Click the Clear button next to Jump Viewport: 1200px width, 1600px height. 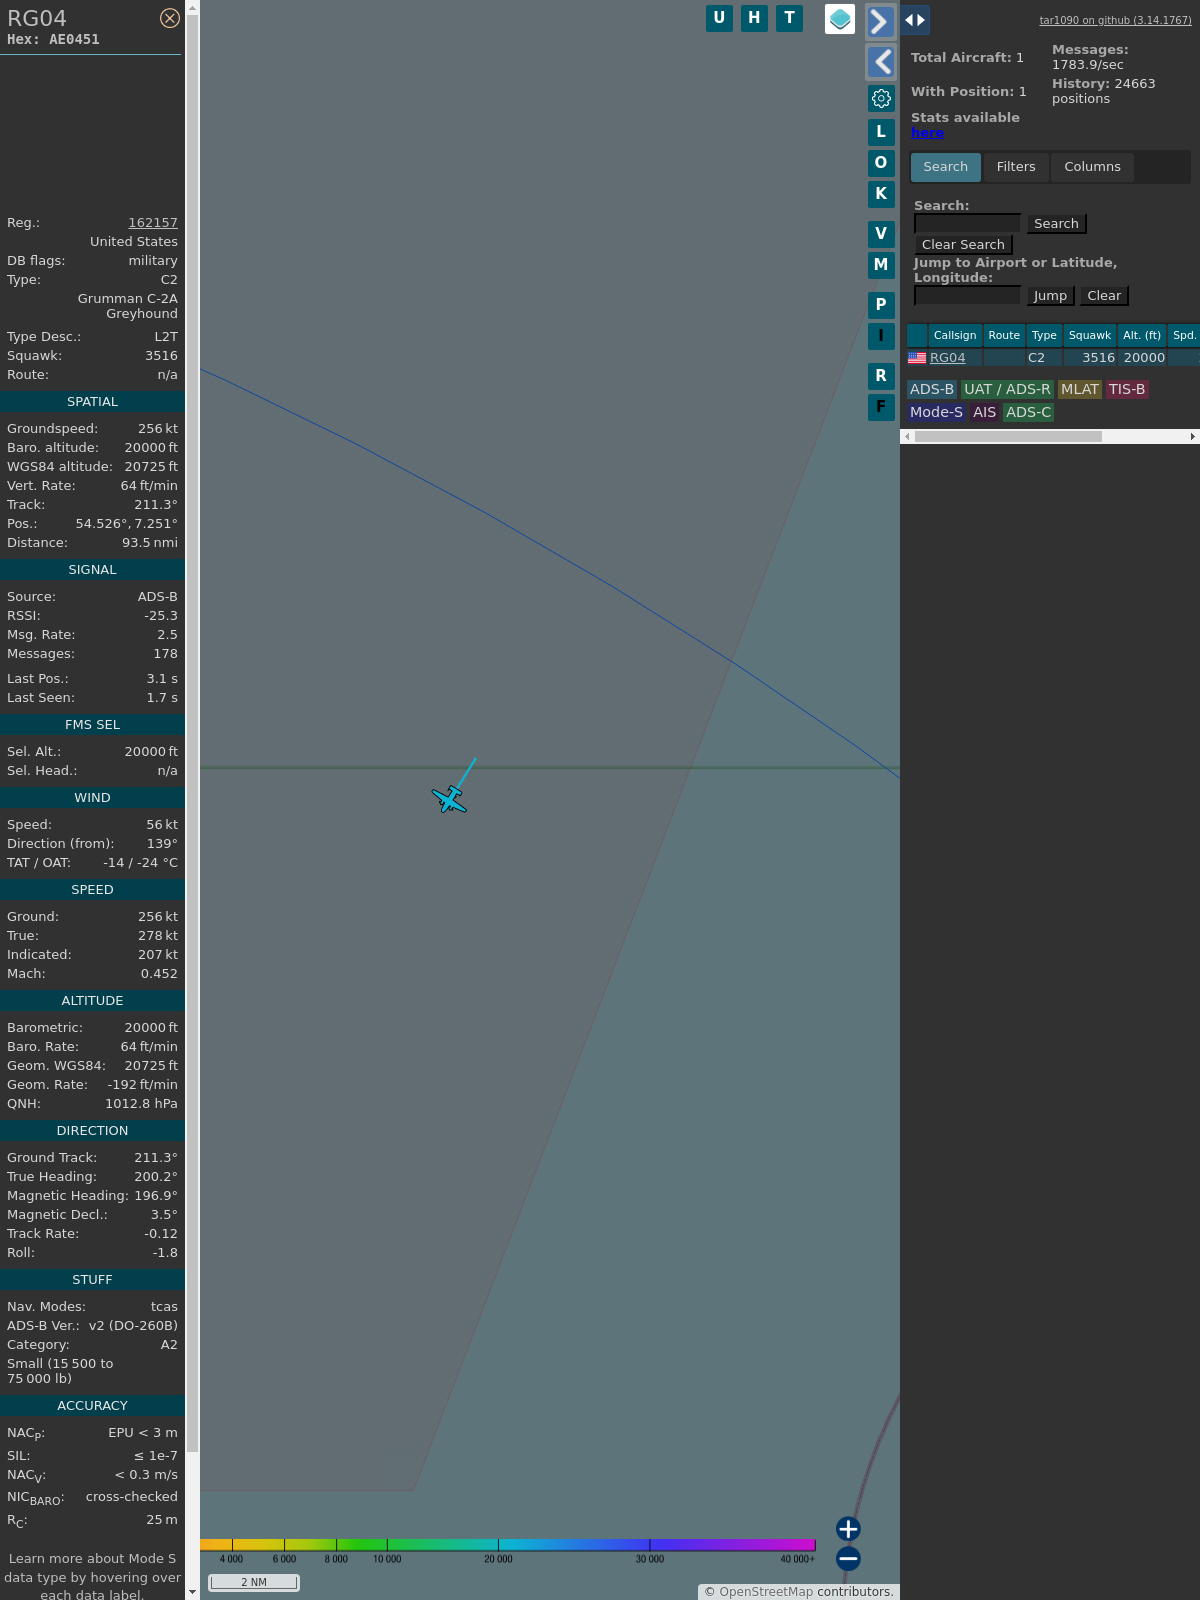click(x=1104, y=296)
